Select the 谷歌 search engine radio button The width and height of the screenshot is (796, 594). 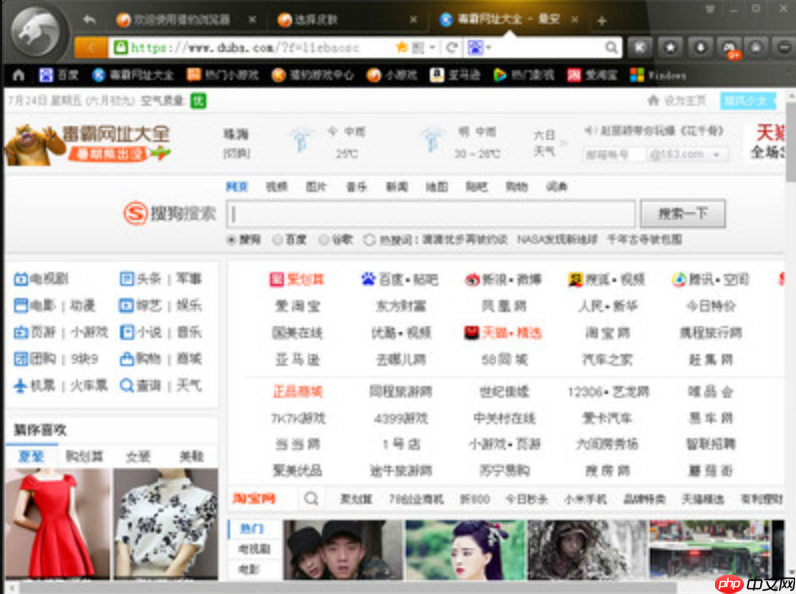click(x=323, y=240)
